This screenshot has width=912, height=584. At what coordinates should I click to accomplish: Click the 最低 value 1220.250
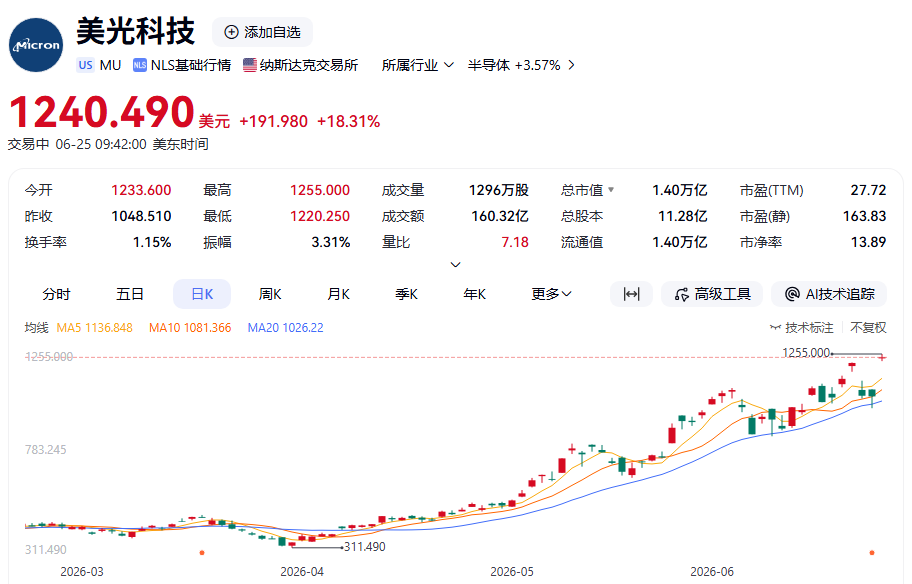tap(320, 216)
